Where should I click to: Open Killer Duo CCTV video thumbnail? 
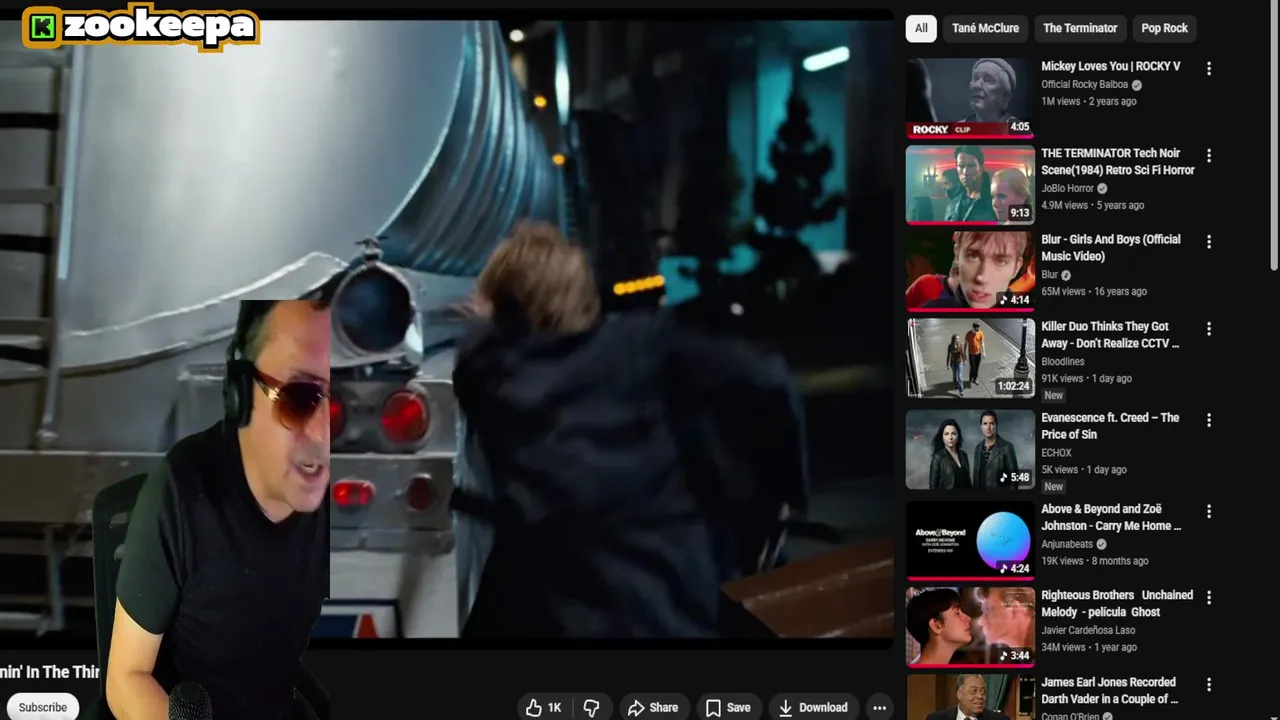coord(970,357)
